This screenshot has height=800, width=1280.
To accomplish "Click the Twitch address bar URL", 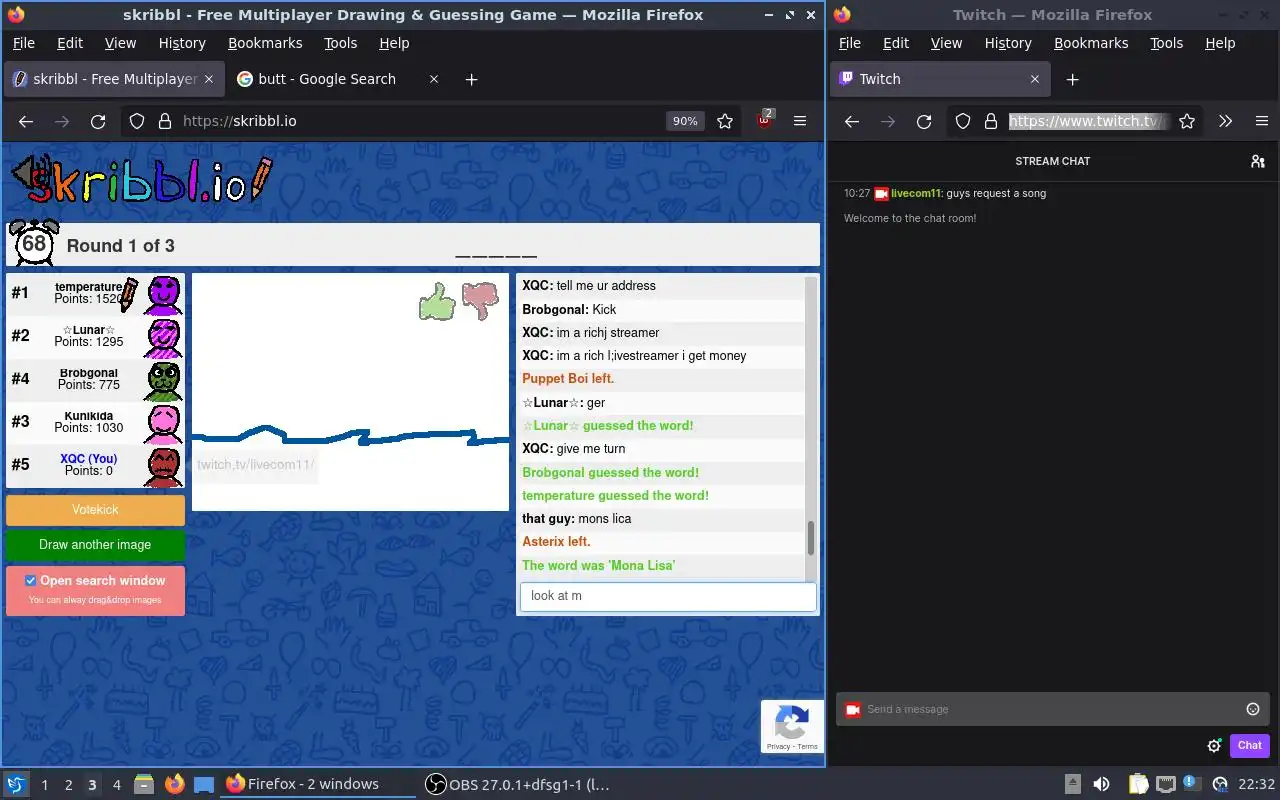I will pos(1088,121).
